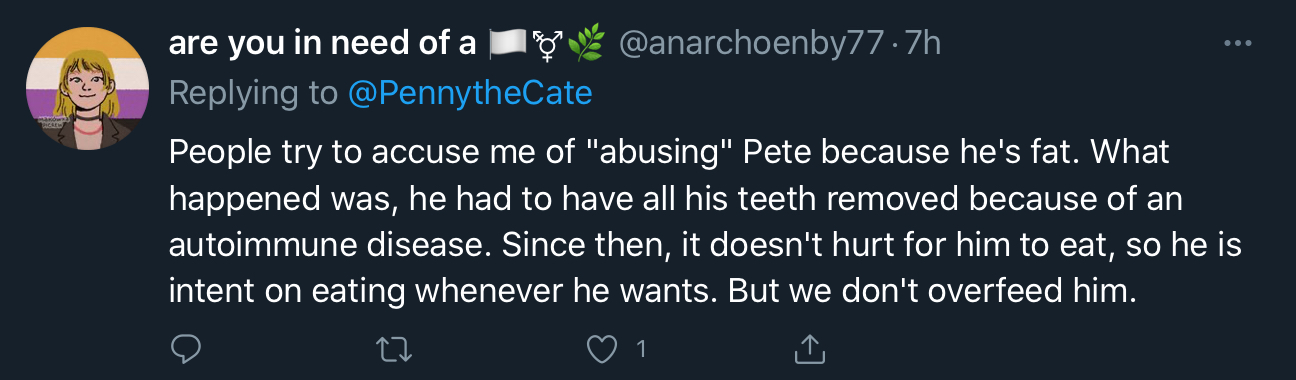Open the tweet permalink via the 7h timestamp
This screenshot has width=1296, height=380.
point(923,44)
